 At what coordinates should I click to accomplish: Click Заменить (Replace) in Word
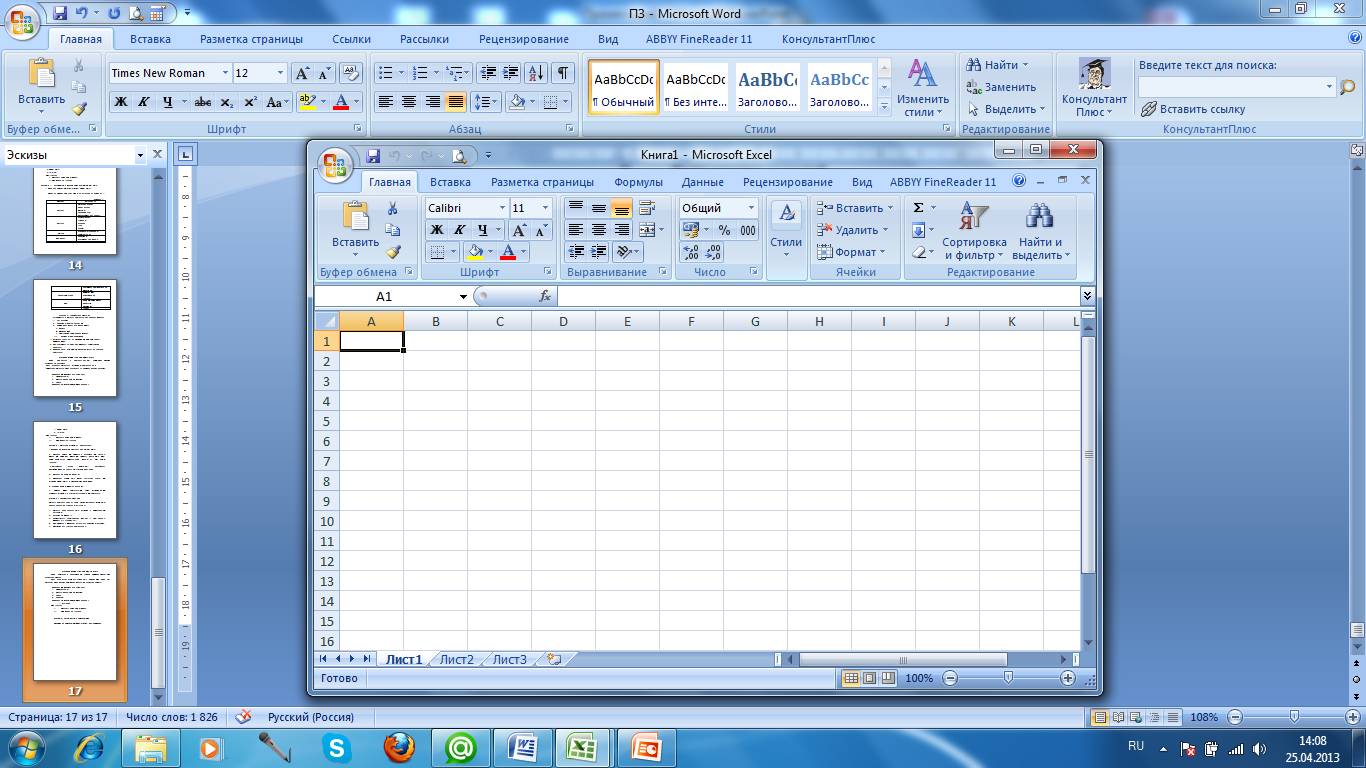click(x=1001, y=87)
